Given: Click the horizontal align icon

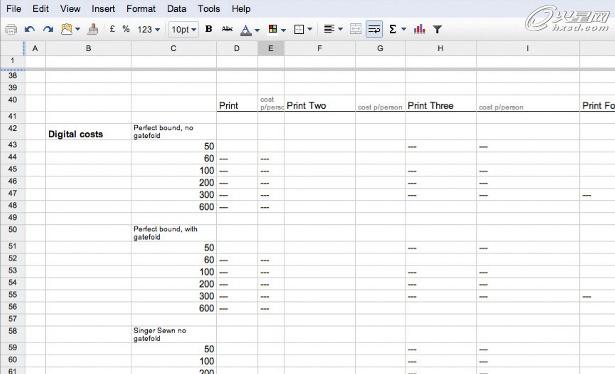Looking at the screenshot, I should 329,29.
